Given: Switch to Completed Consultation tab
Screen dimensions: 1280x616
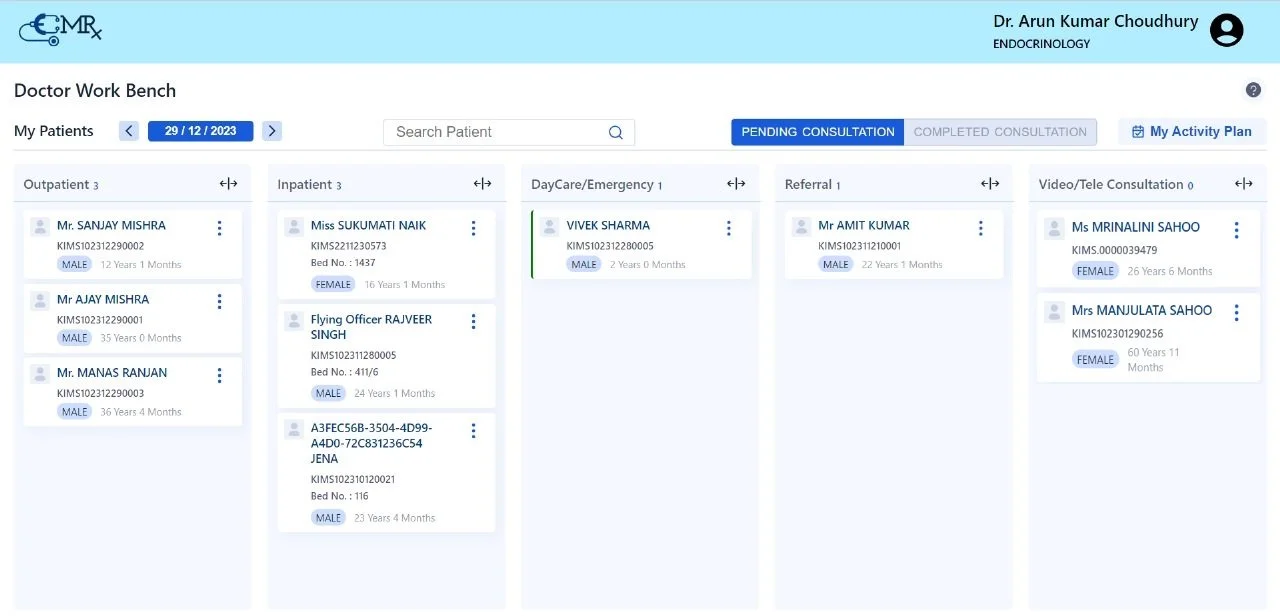Looking at the screenshot, I should (x=1000, y=132).
